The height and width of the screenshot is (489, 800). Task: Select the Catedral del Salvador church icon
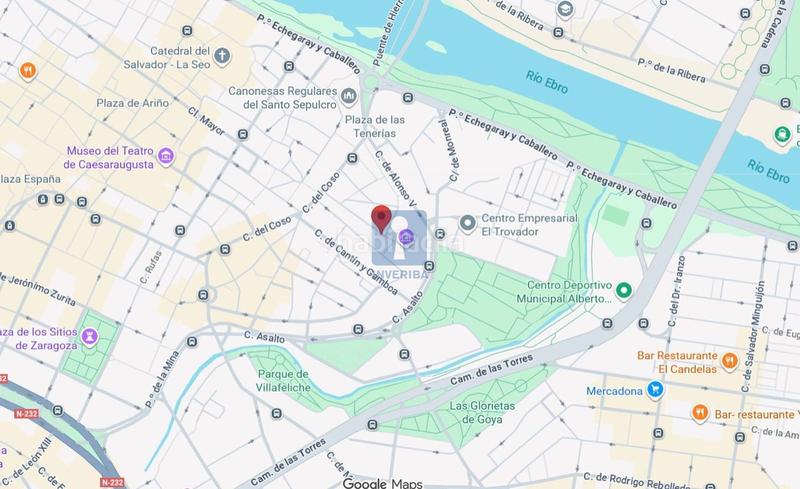click(x=222, y=56)
